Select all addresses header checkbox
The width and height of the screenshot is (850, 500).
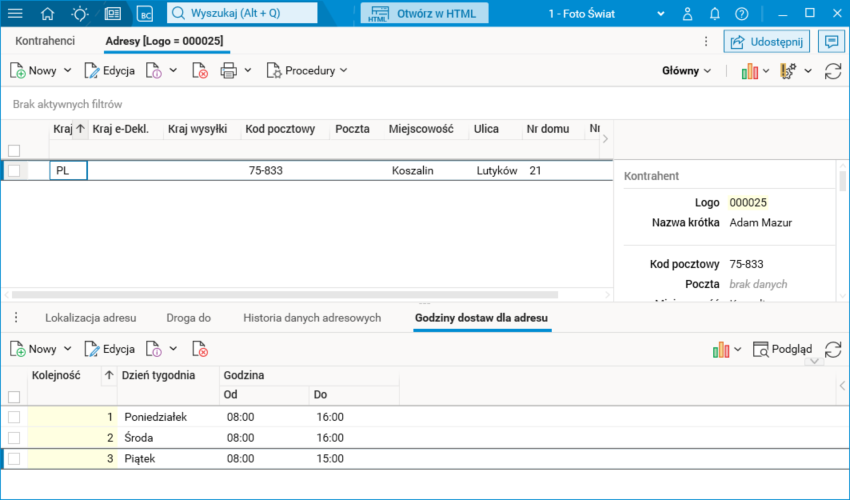[x=14, y=150]
